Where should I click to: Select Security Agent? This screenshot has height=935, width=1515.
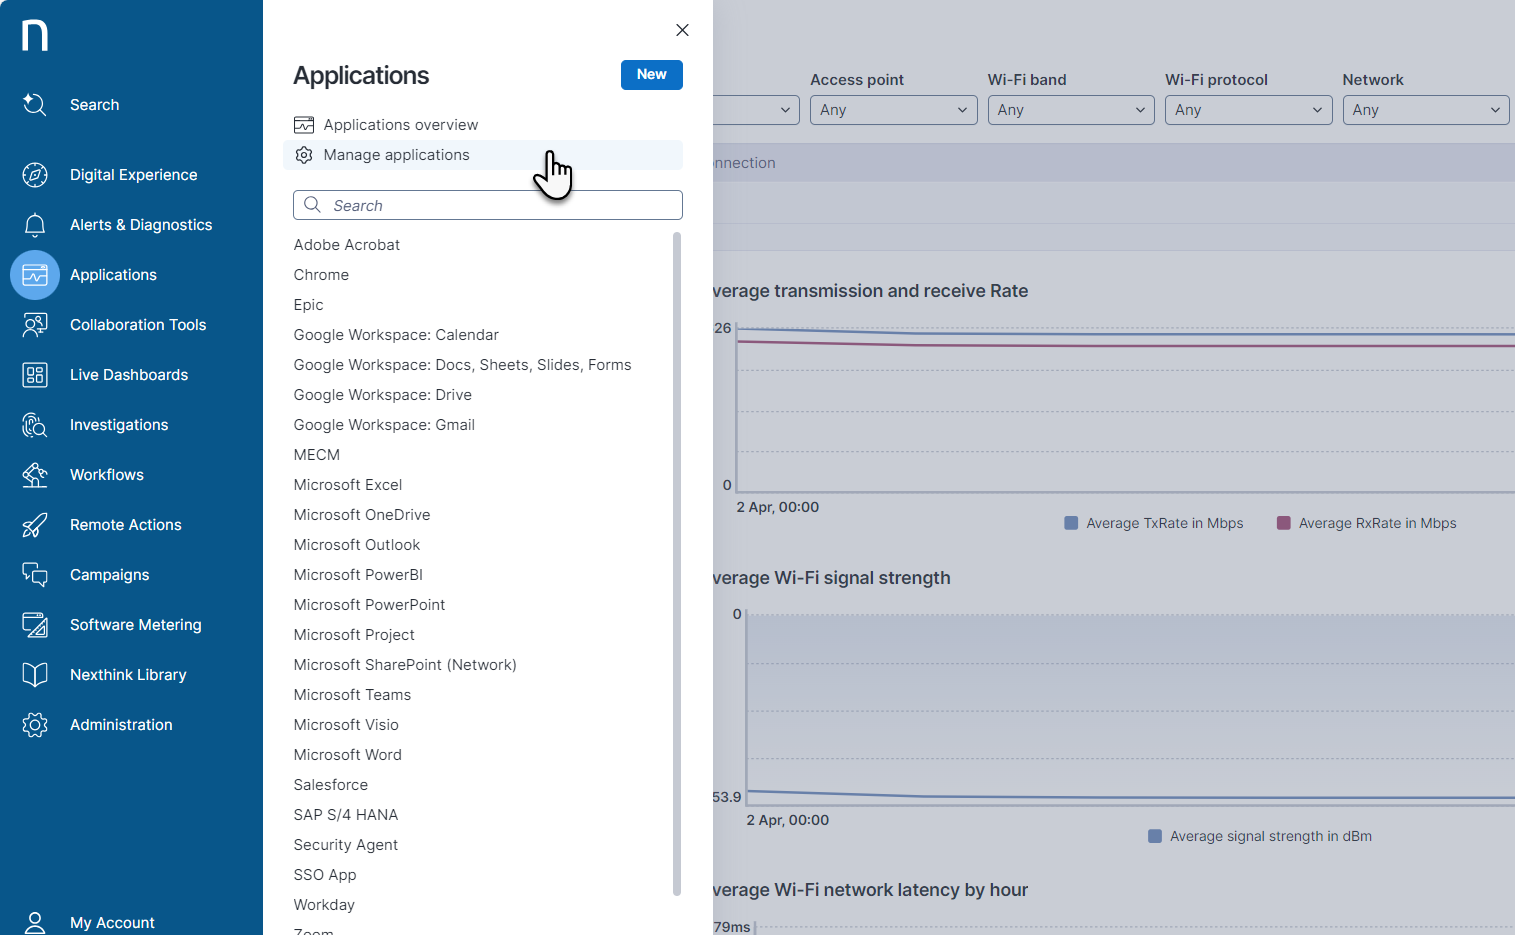tap(346, 845)
